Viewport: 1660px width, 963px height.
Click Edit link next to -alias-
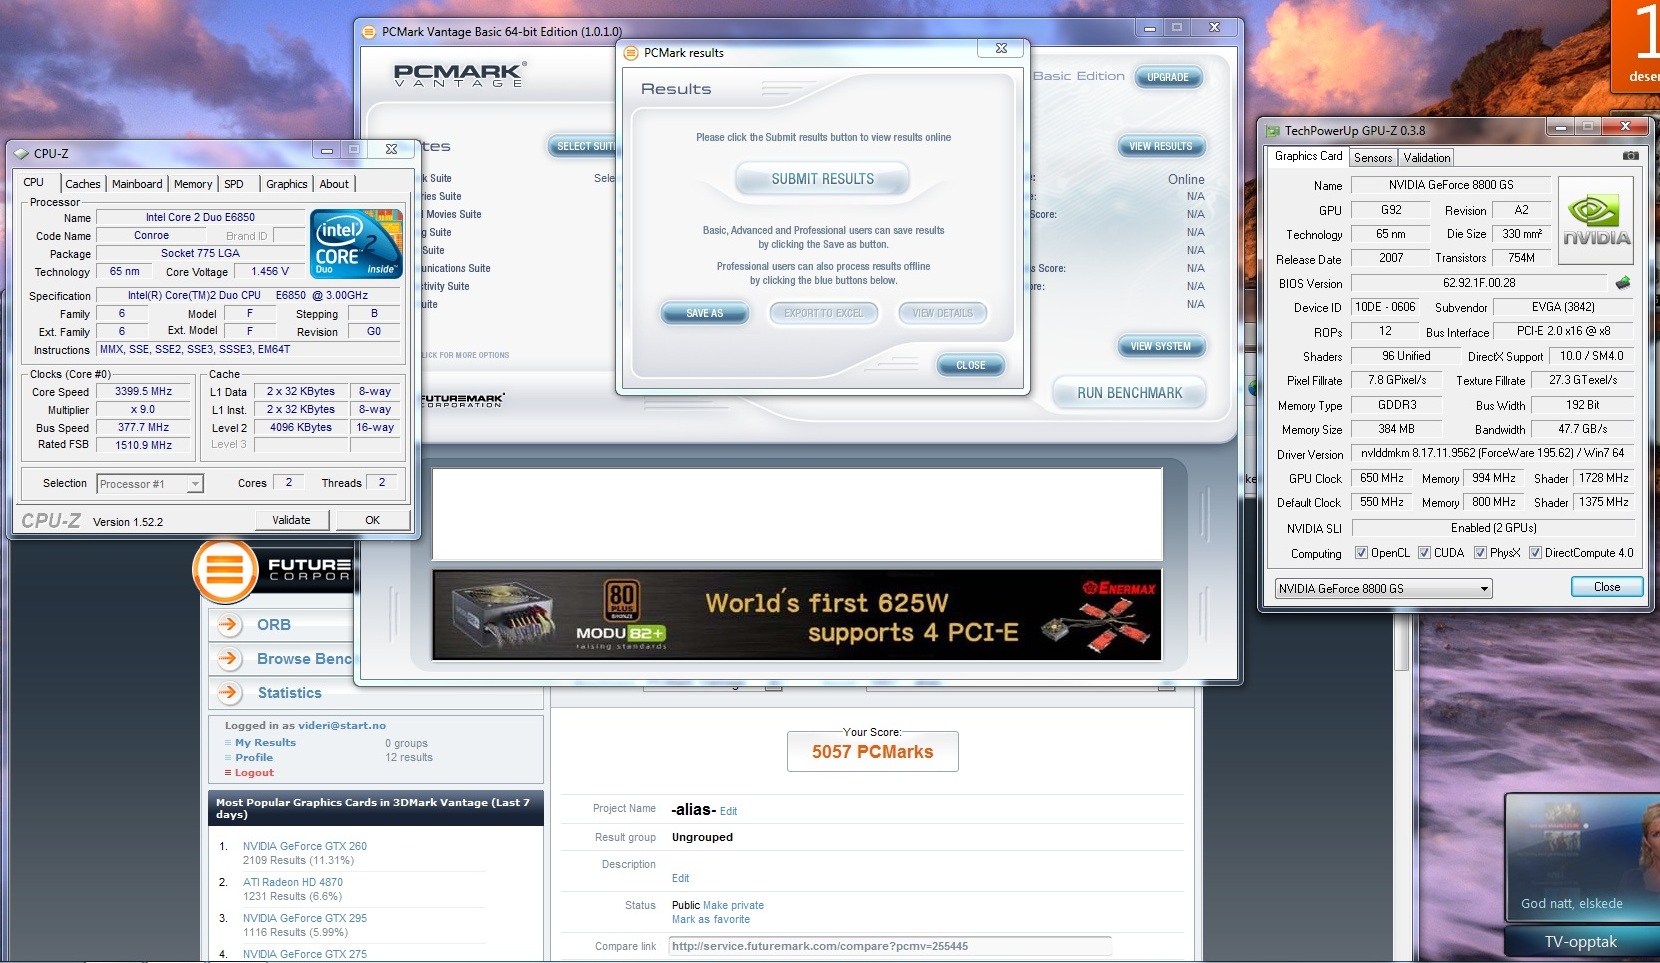(x=728, y=811)
